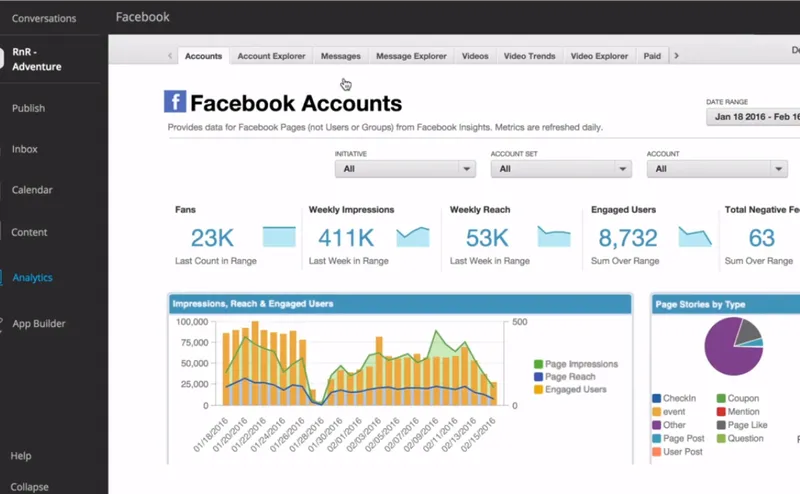800x494 pixels.
Task: Switch to the Accounts tab
Action: coord(204,56)
